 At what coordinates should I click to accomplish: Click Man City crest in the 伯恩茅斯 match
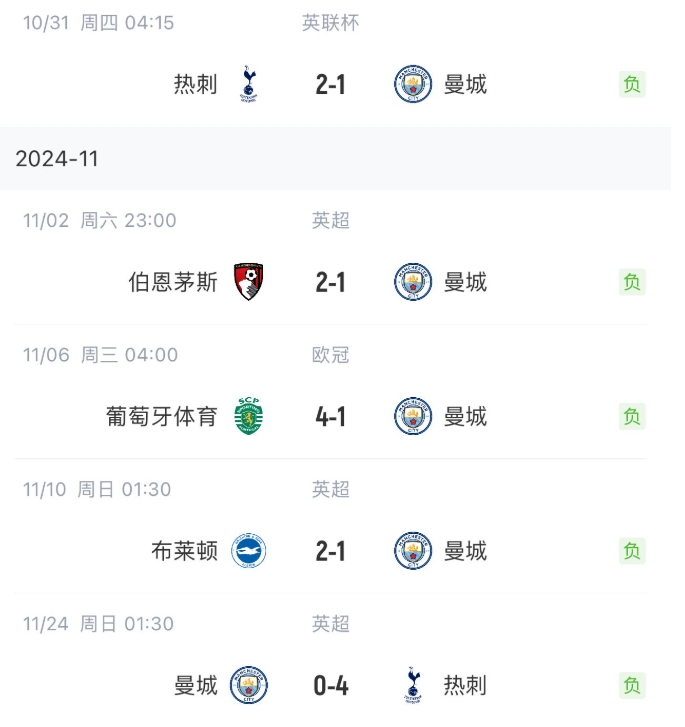[x=413, y=282]
